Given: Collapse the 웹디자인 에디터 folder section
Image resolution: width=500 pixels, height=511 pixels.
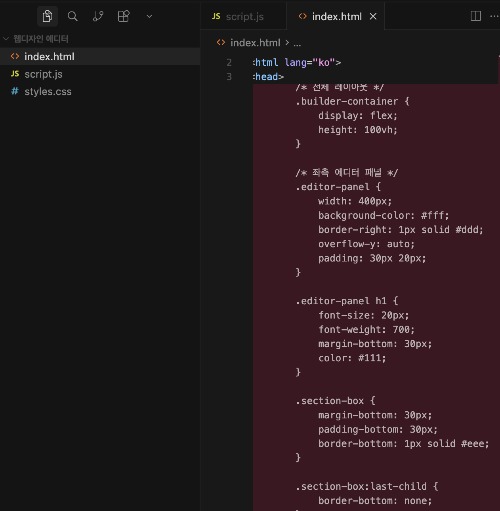Looking at the screenshot, I should point(36,39).
